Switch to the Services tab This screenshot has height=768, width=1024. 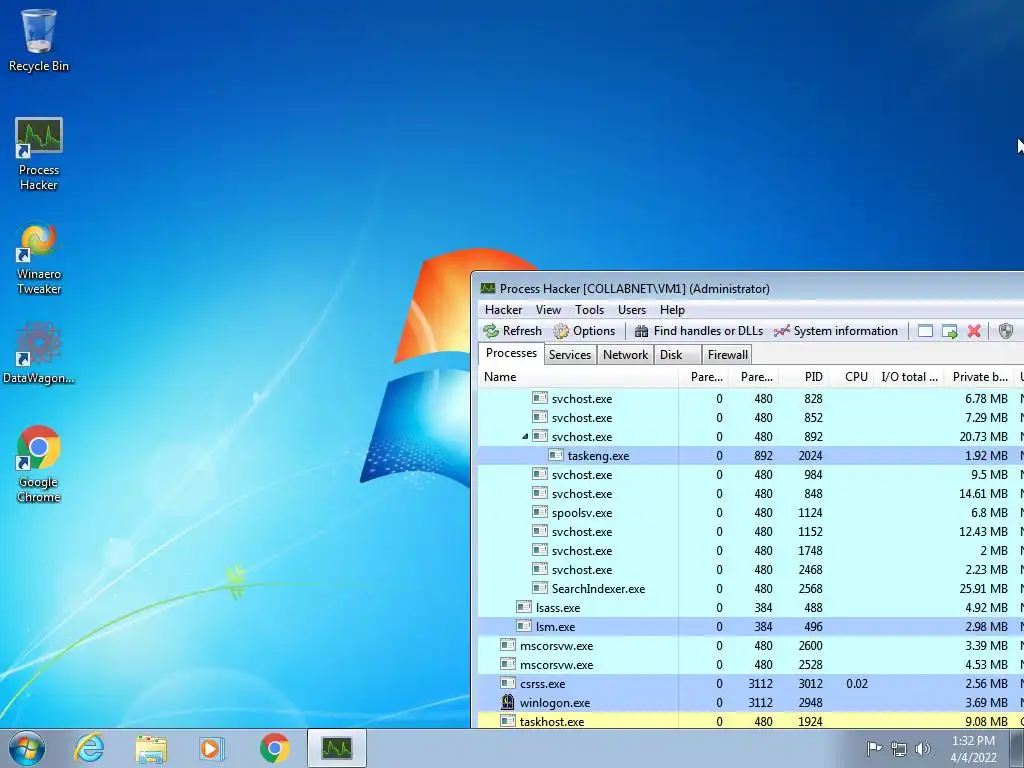(569, 355)
